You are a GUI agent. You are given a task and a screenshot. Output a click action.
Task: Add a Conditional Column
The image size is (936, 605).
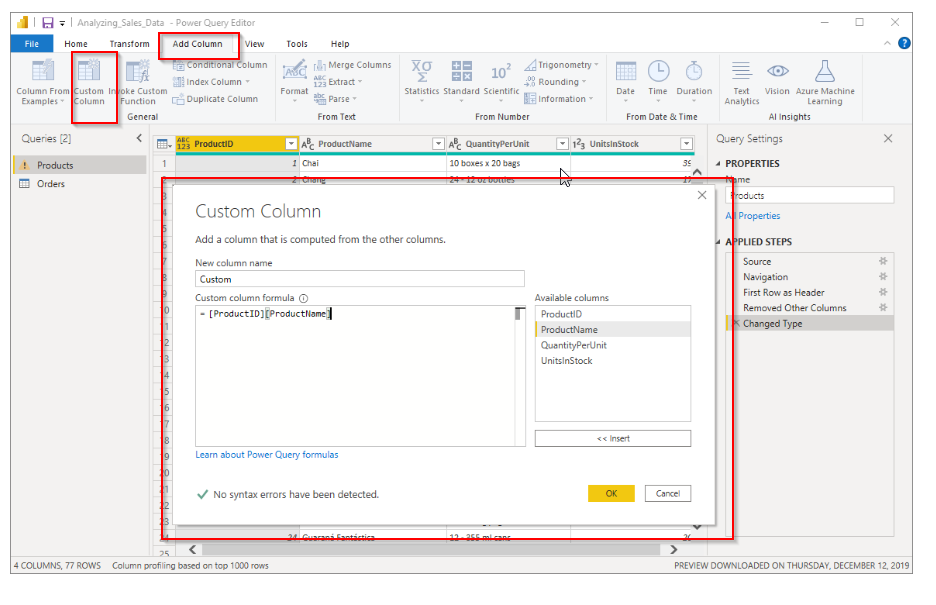(220, 65)
